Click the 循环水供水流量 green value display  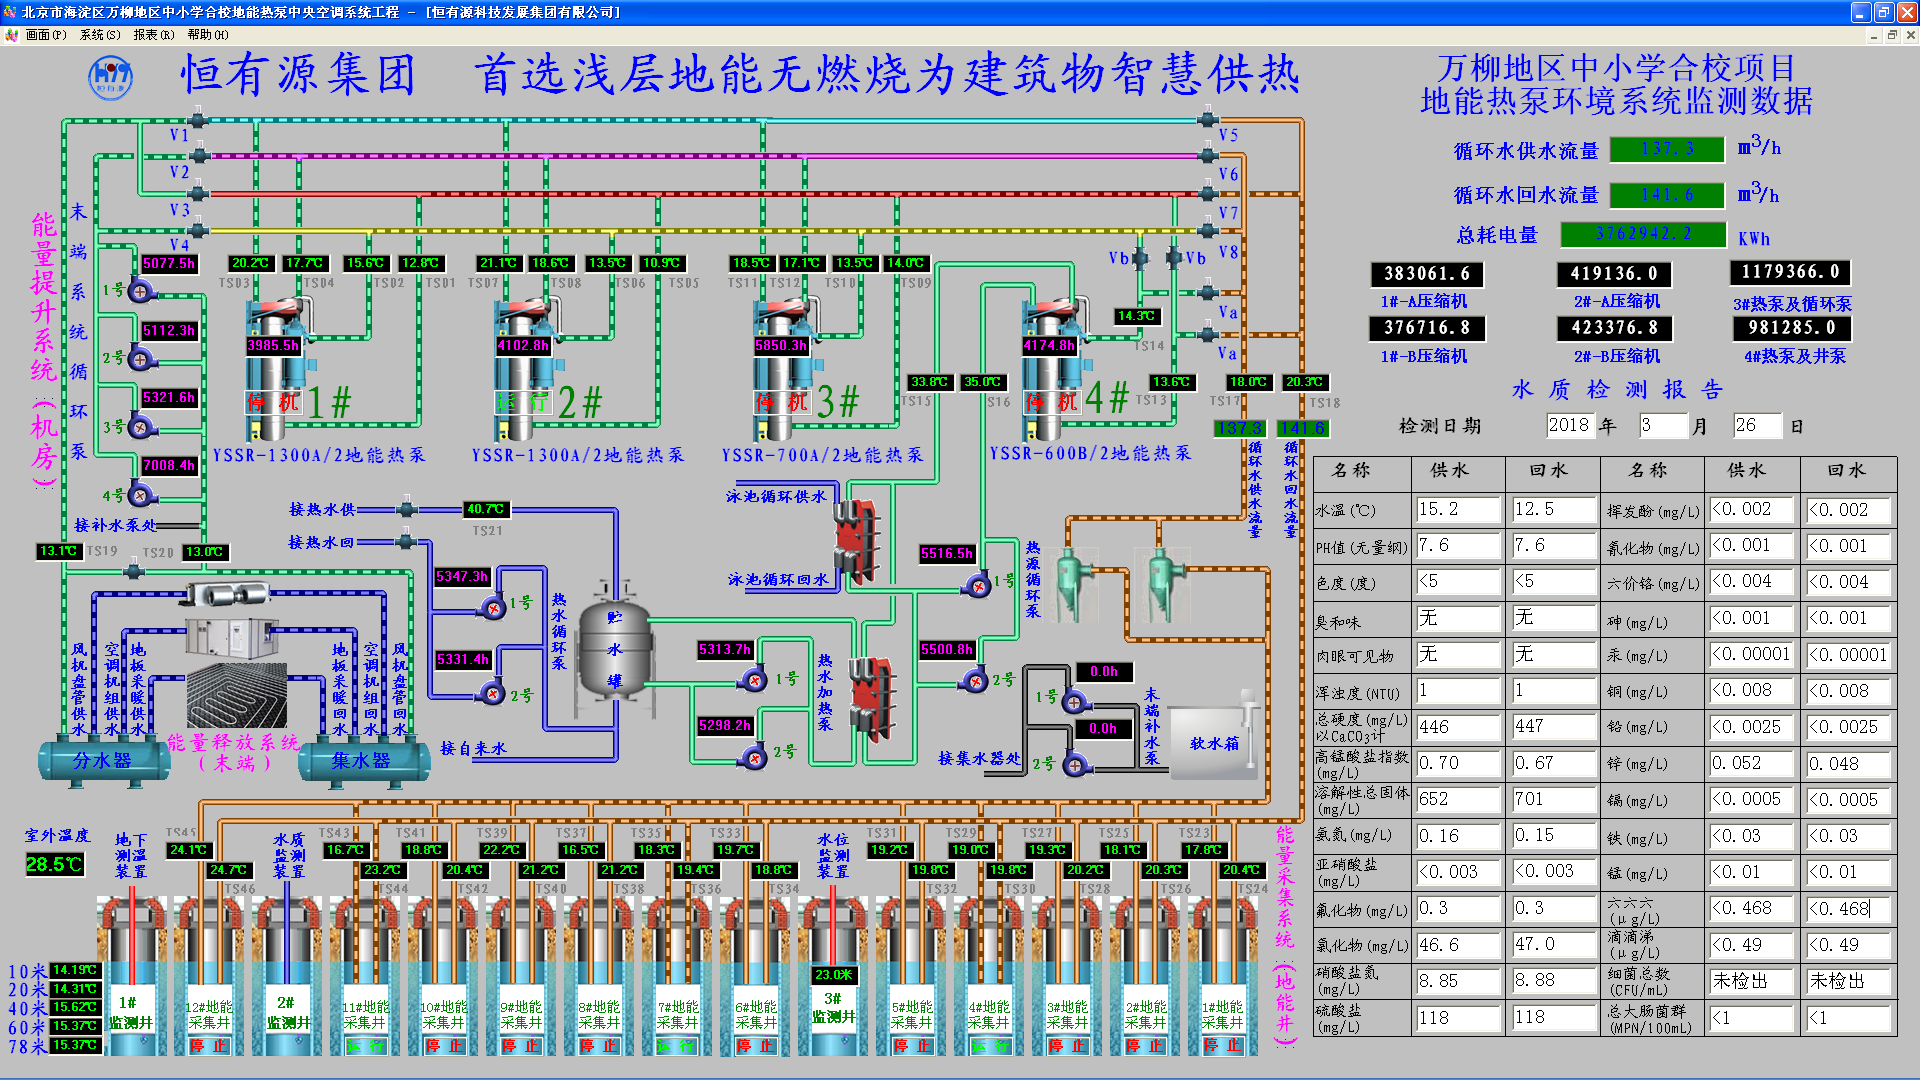point(1667,149)
